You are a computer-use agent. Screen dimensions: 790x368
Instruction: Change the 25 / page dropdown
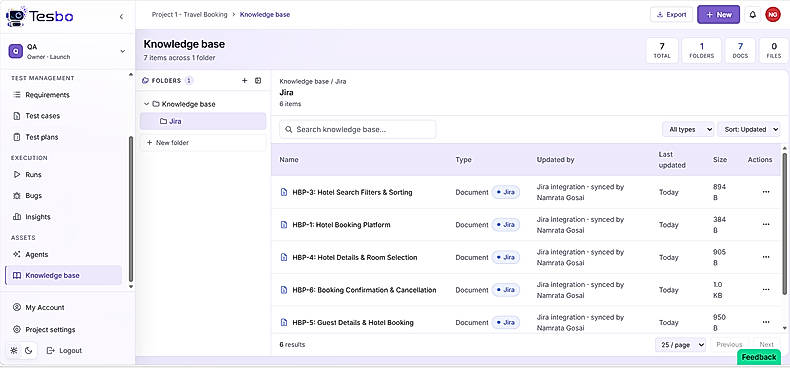[681, 345]
